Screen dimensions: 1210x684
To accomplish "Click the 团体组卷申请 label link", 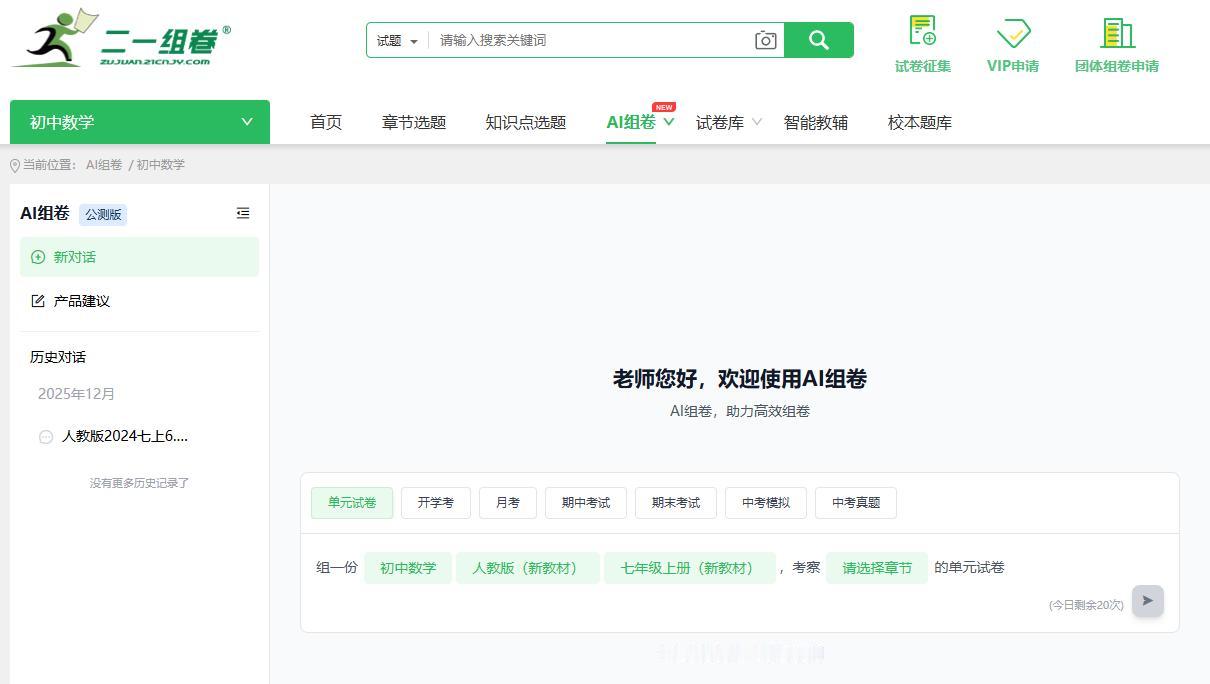I will click(1117, 66).
